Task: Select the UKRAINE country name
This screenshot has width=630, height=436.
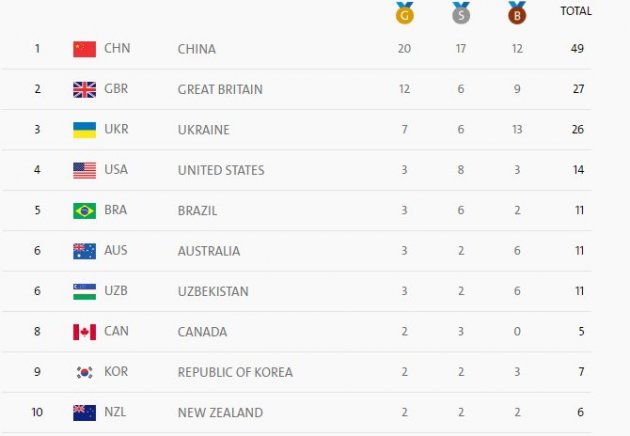Action: point(204,130)
